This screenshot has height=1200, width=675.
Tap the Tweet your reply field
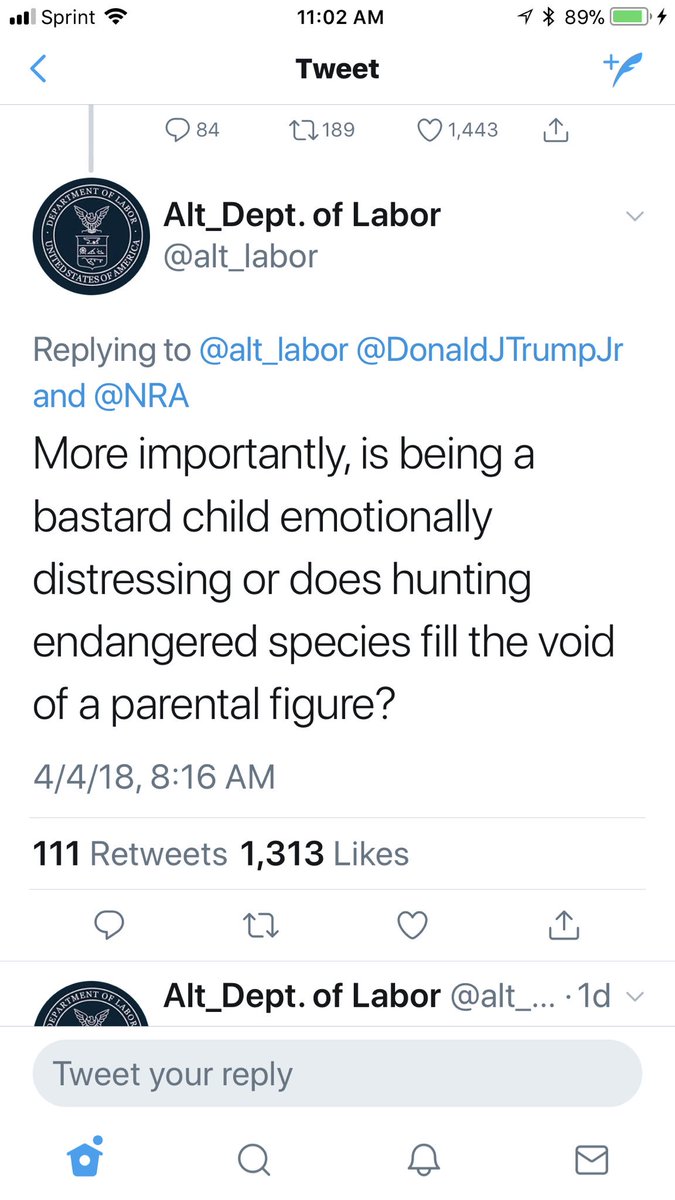(x=337, y=1074)
